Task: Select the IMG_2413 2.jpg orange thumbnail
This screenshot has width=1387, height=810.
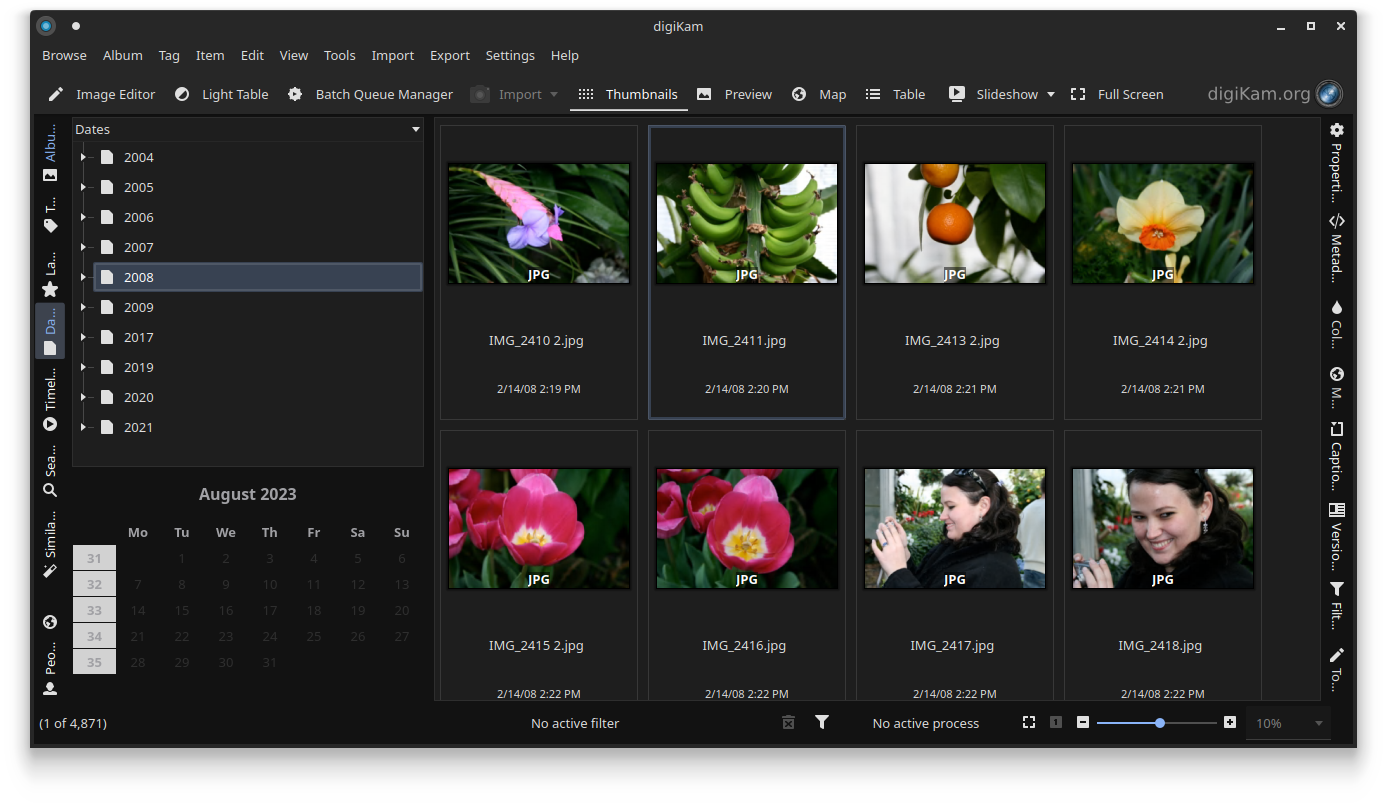Action: [x=954, y=223]
